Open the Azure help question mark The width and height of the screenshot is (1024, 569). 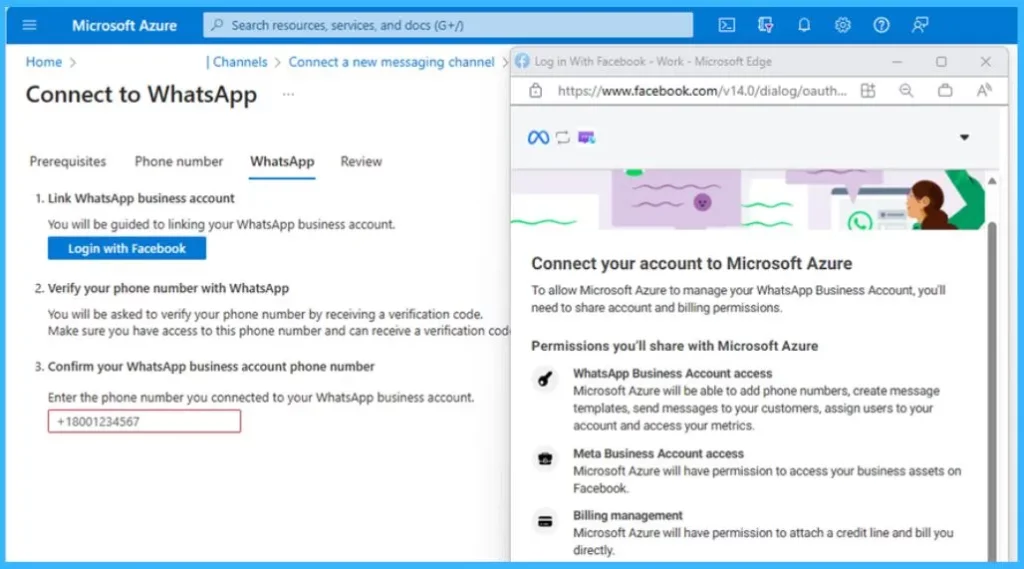(x=881, y=25)
